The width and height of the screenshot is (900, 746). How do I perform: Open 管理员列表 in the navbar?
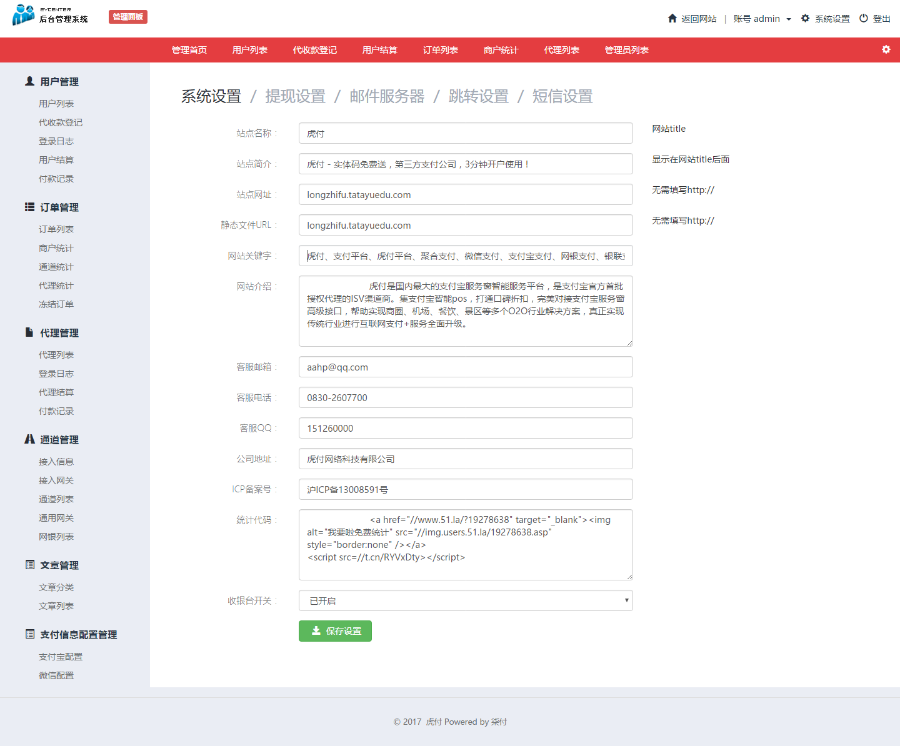coord(627,50)
